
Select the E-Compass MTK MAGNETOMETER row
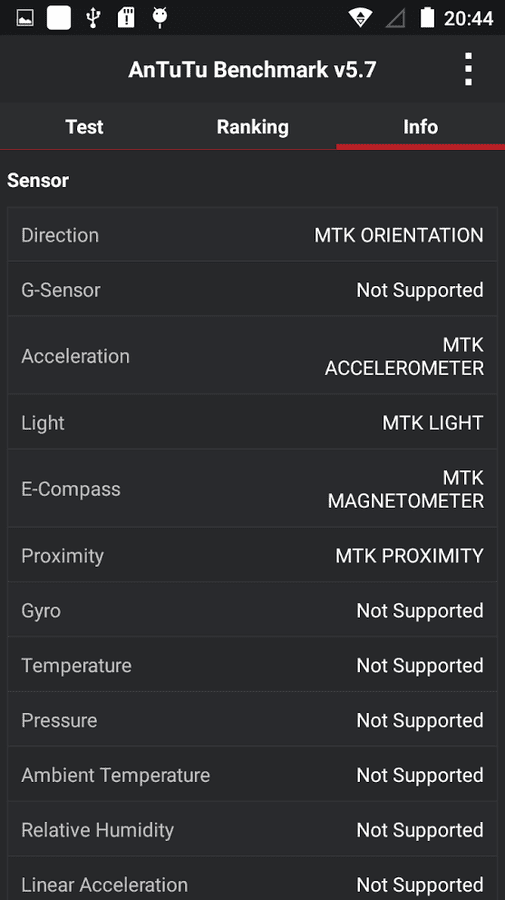click(252, 489)
